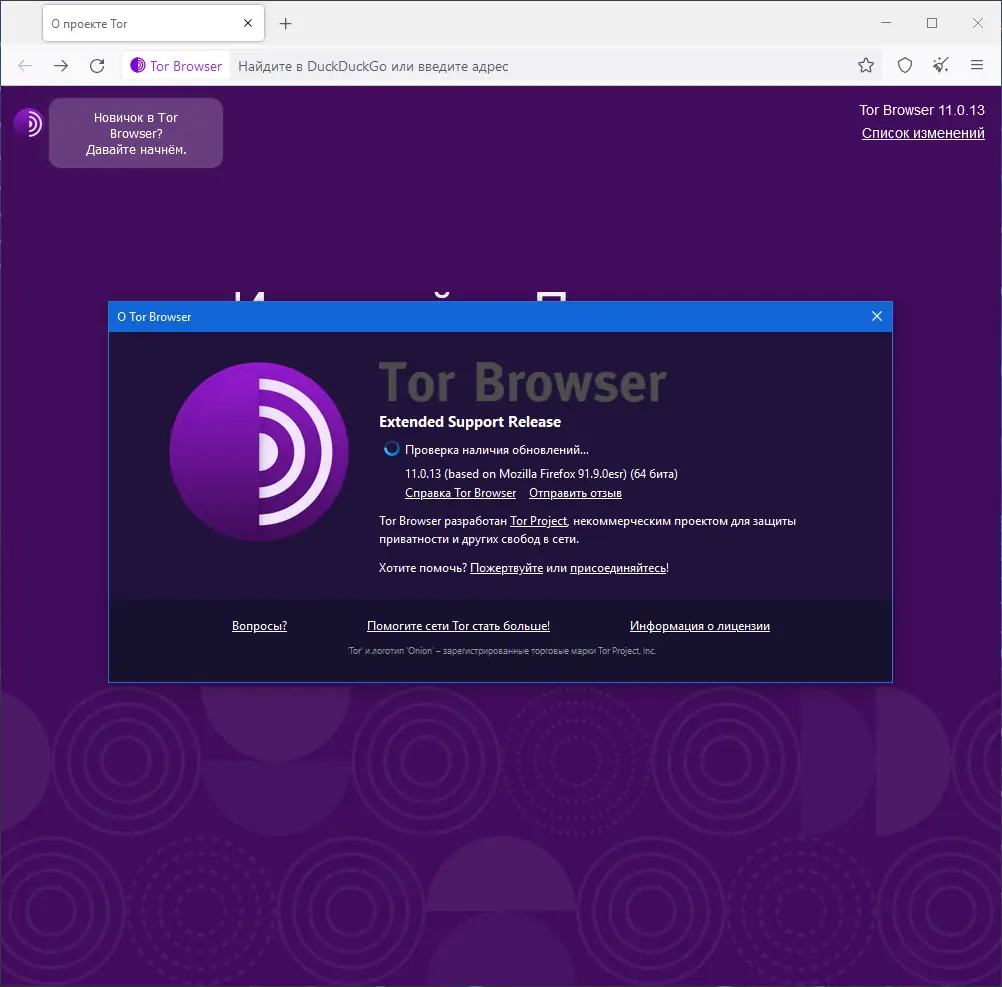The width and height of the screenshot is (1002, 987).
Task: Click the large Tor onion logo in dialog
Action: tap(259, 452)
